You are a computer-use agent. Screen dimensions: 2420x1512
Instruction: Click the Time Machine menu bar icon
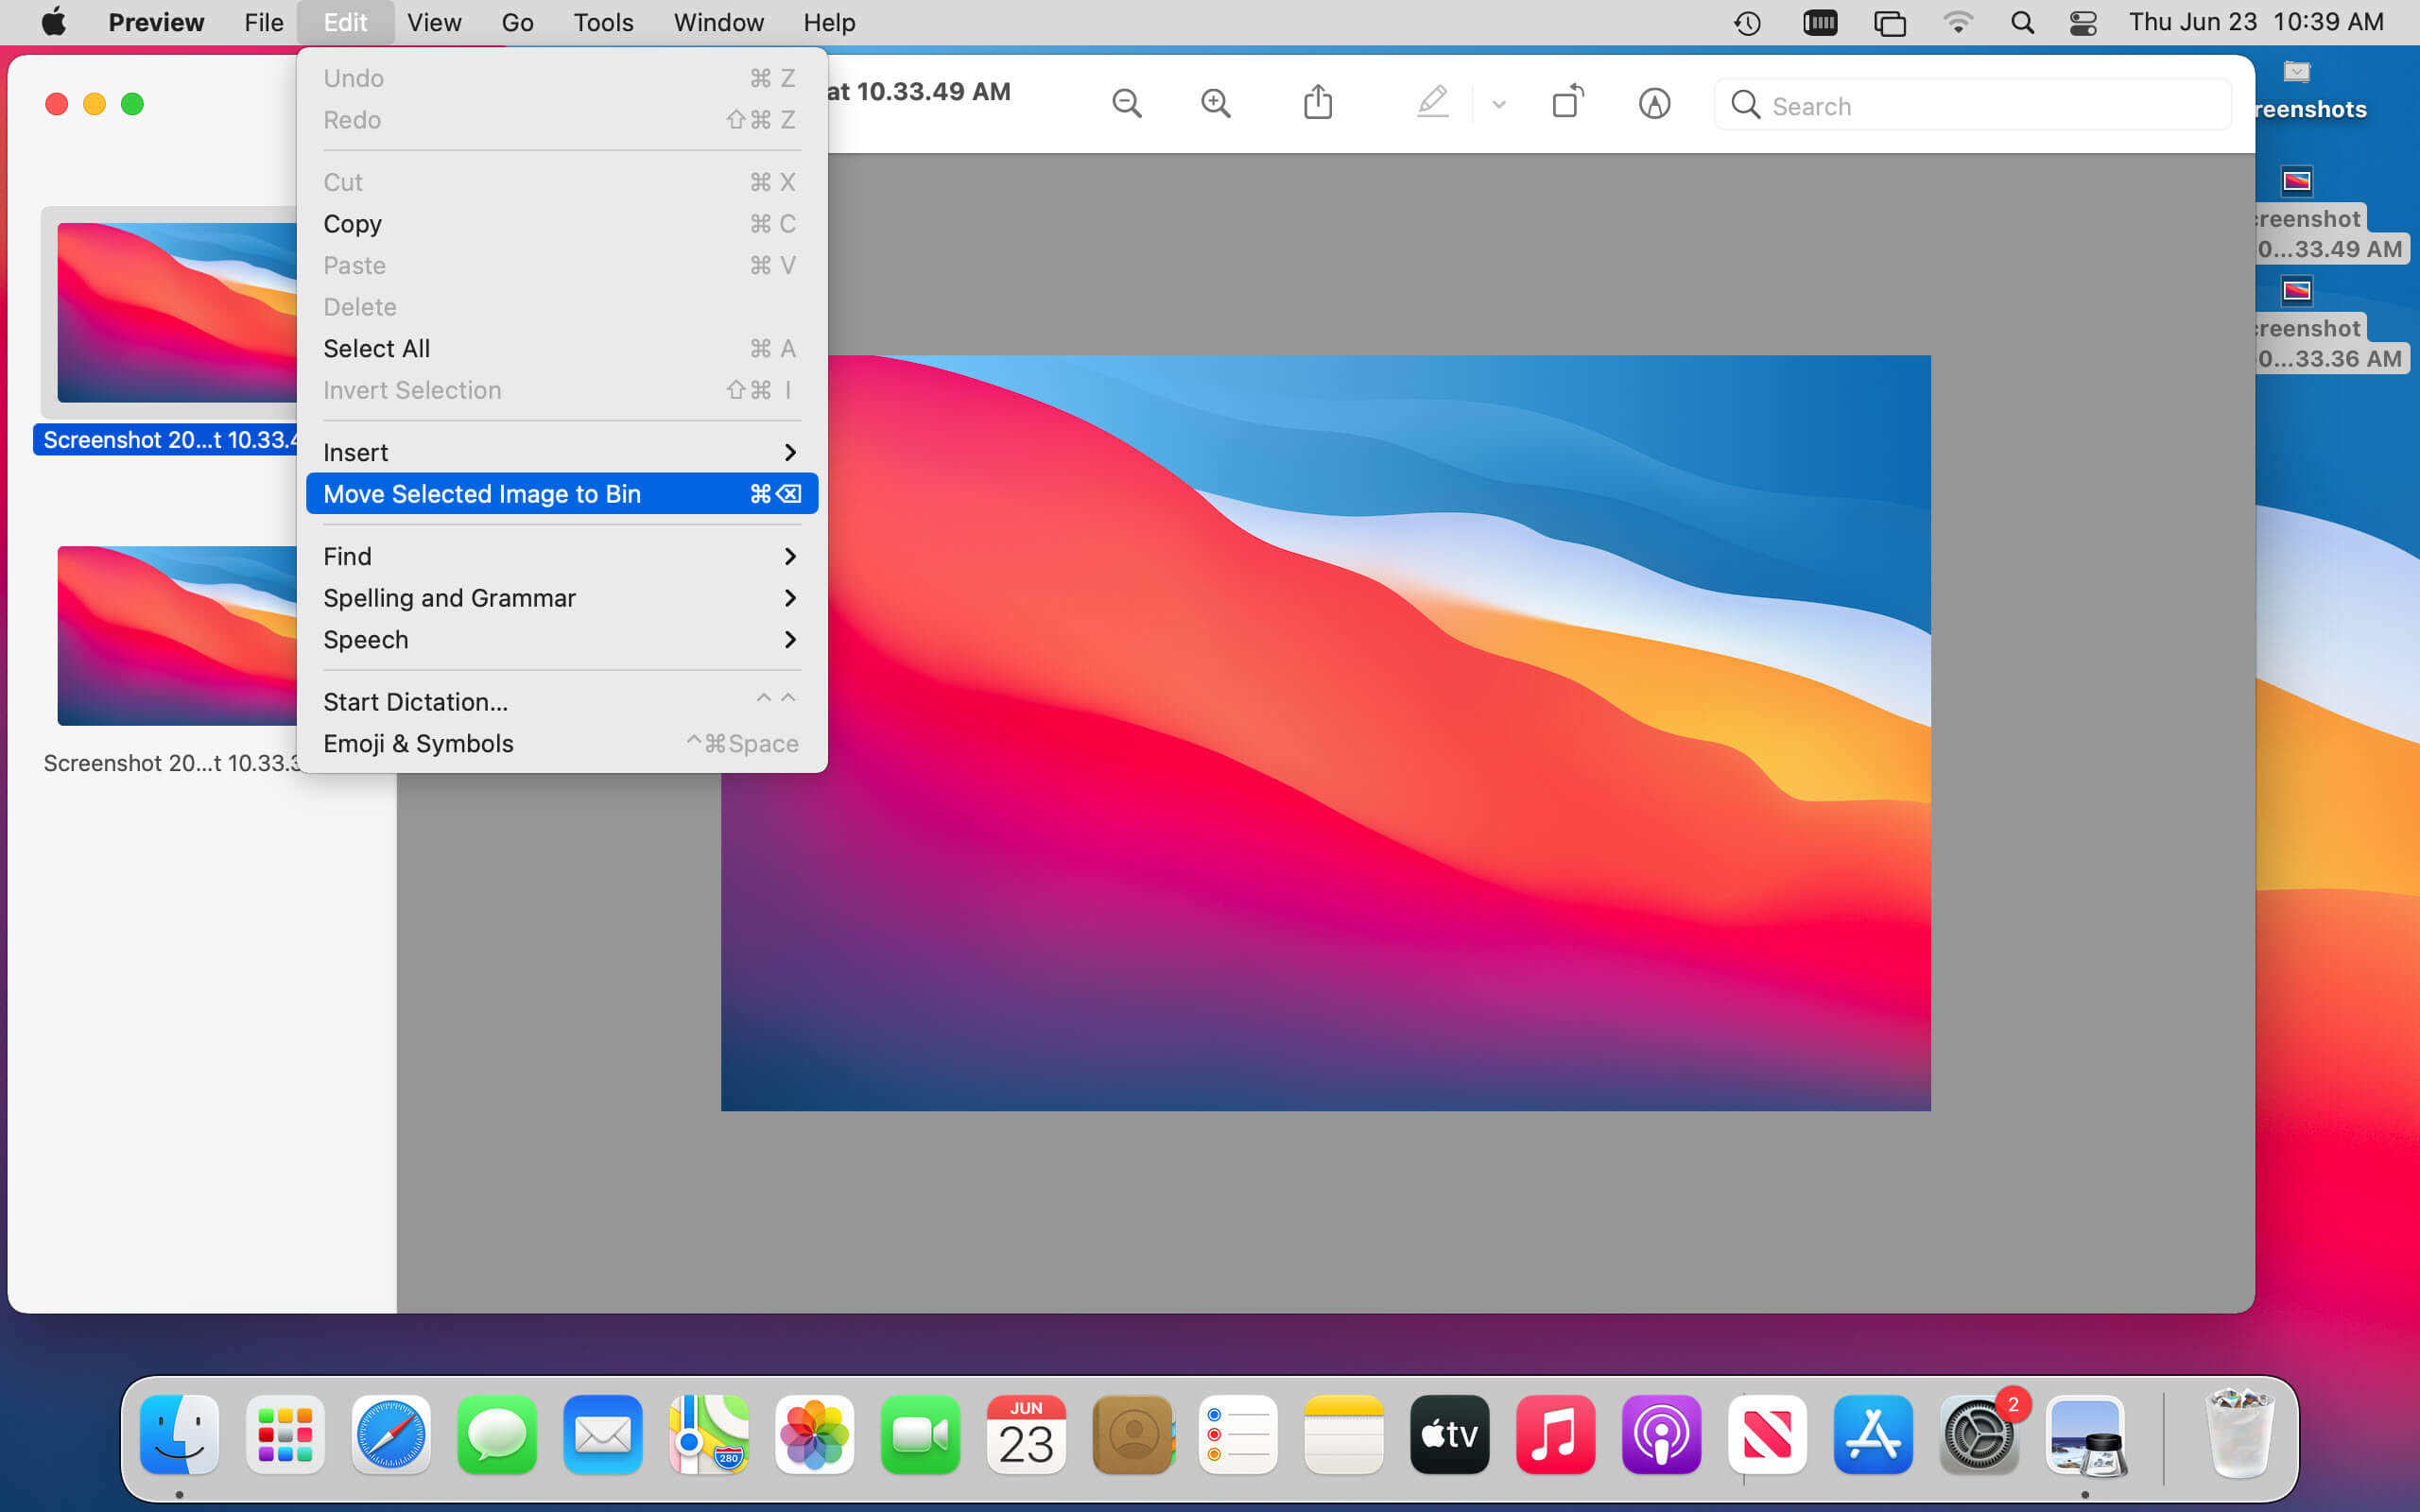[1747, 22]
